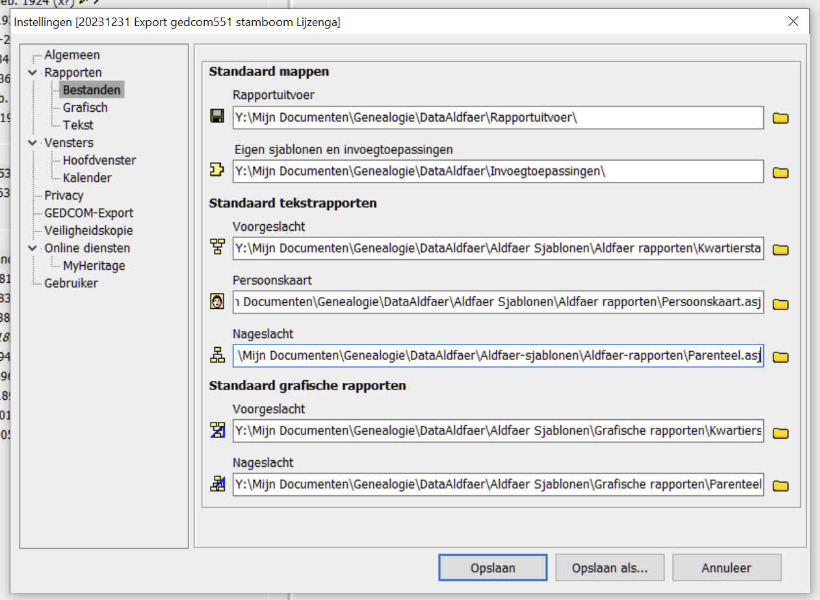Go to MyHeritage settings
Image resolution: width=820 pixels, height=600 pixels.
point(94,266)
